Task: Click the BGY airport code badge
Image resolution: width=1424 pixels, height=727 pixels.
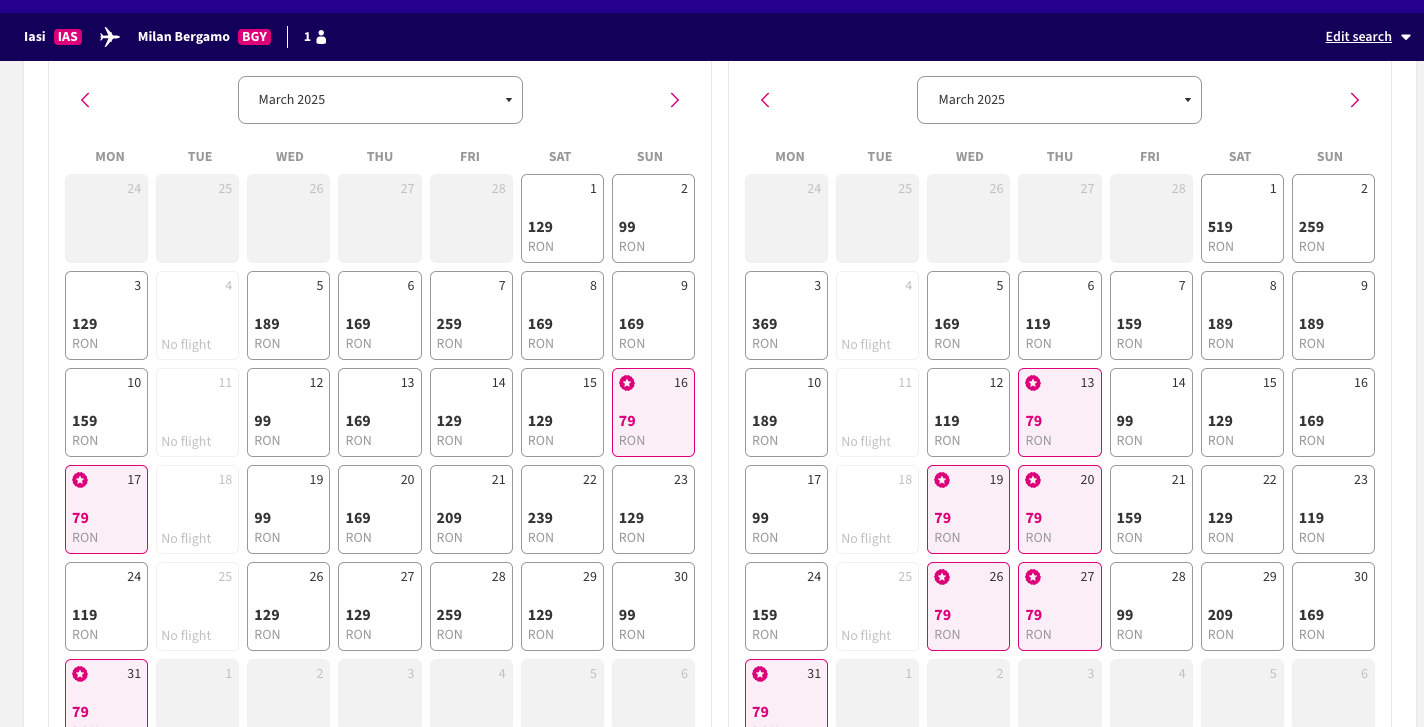Action: coord(254,37)
